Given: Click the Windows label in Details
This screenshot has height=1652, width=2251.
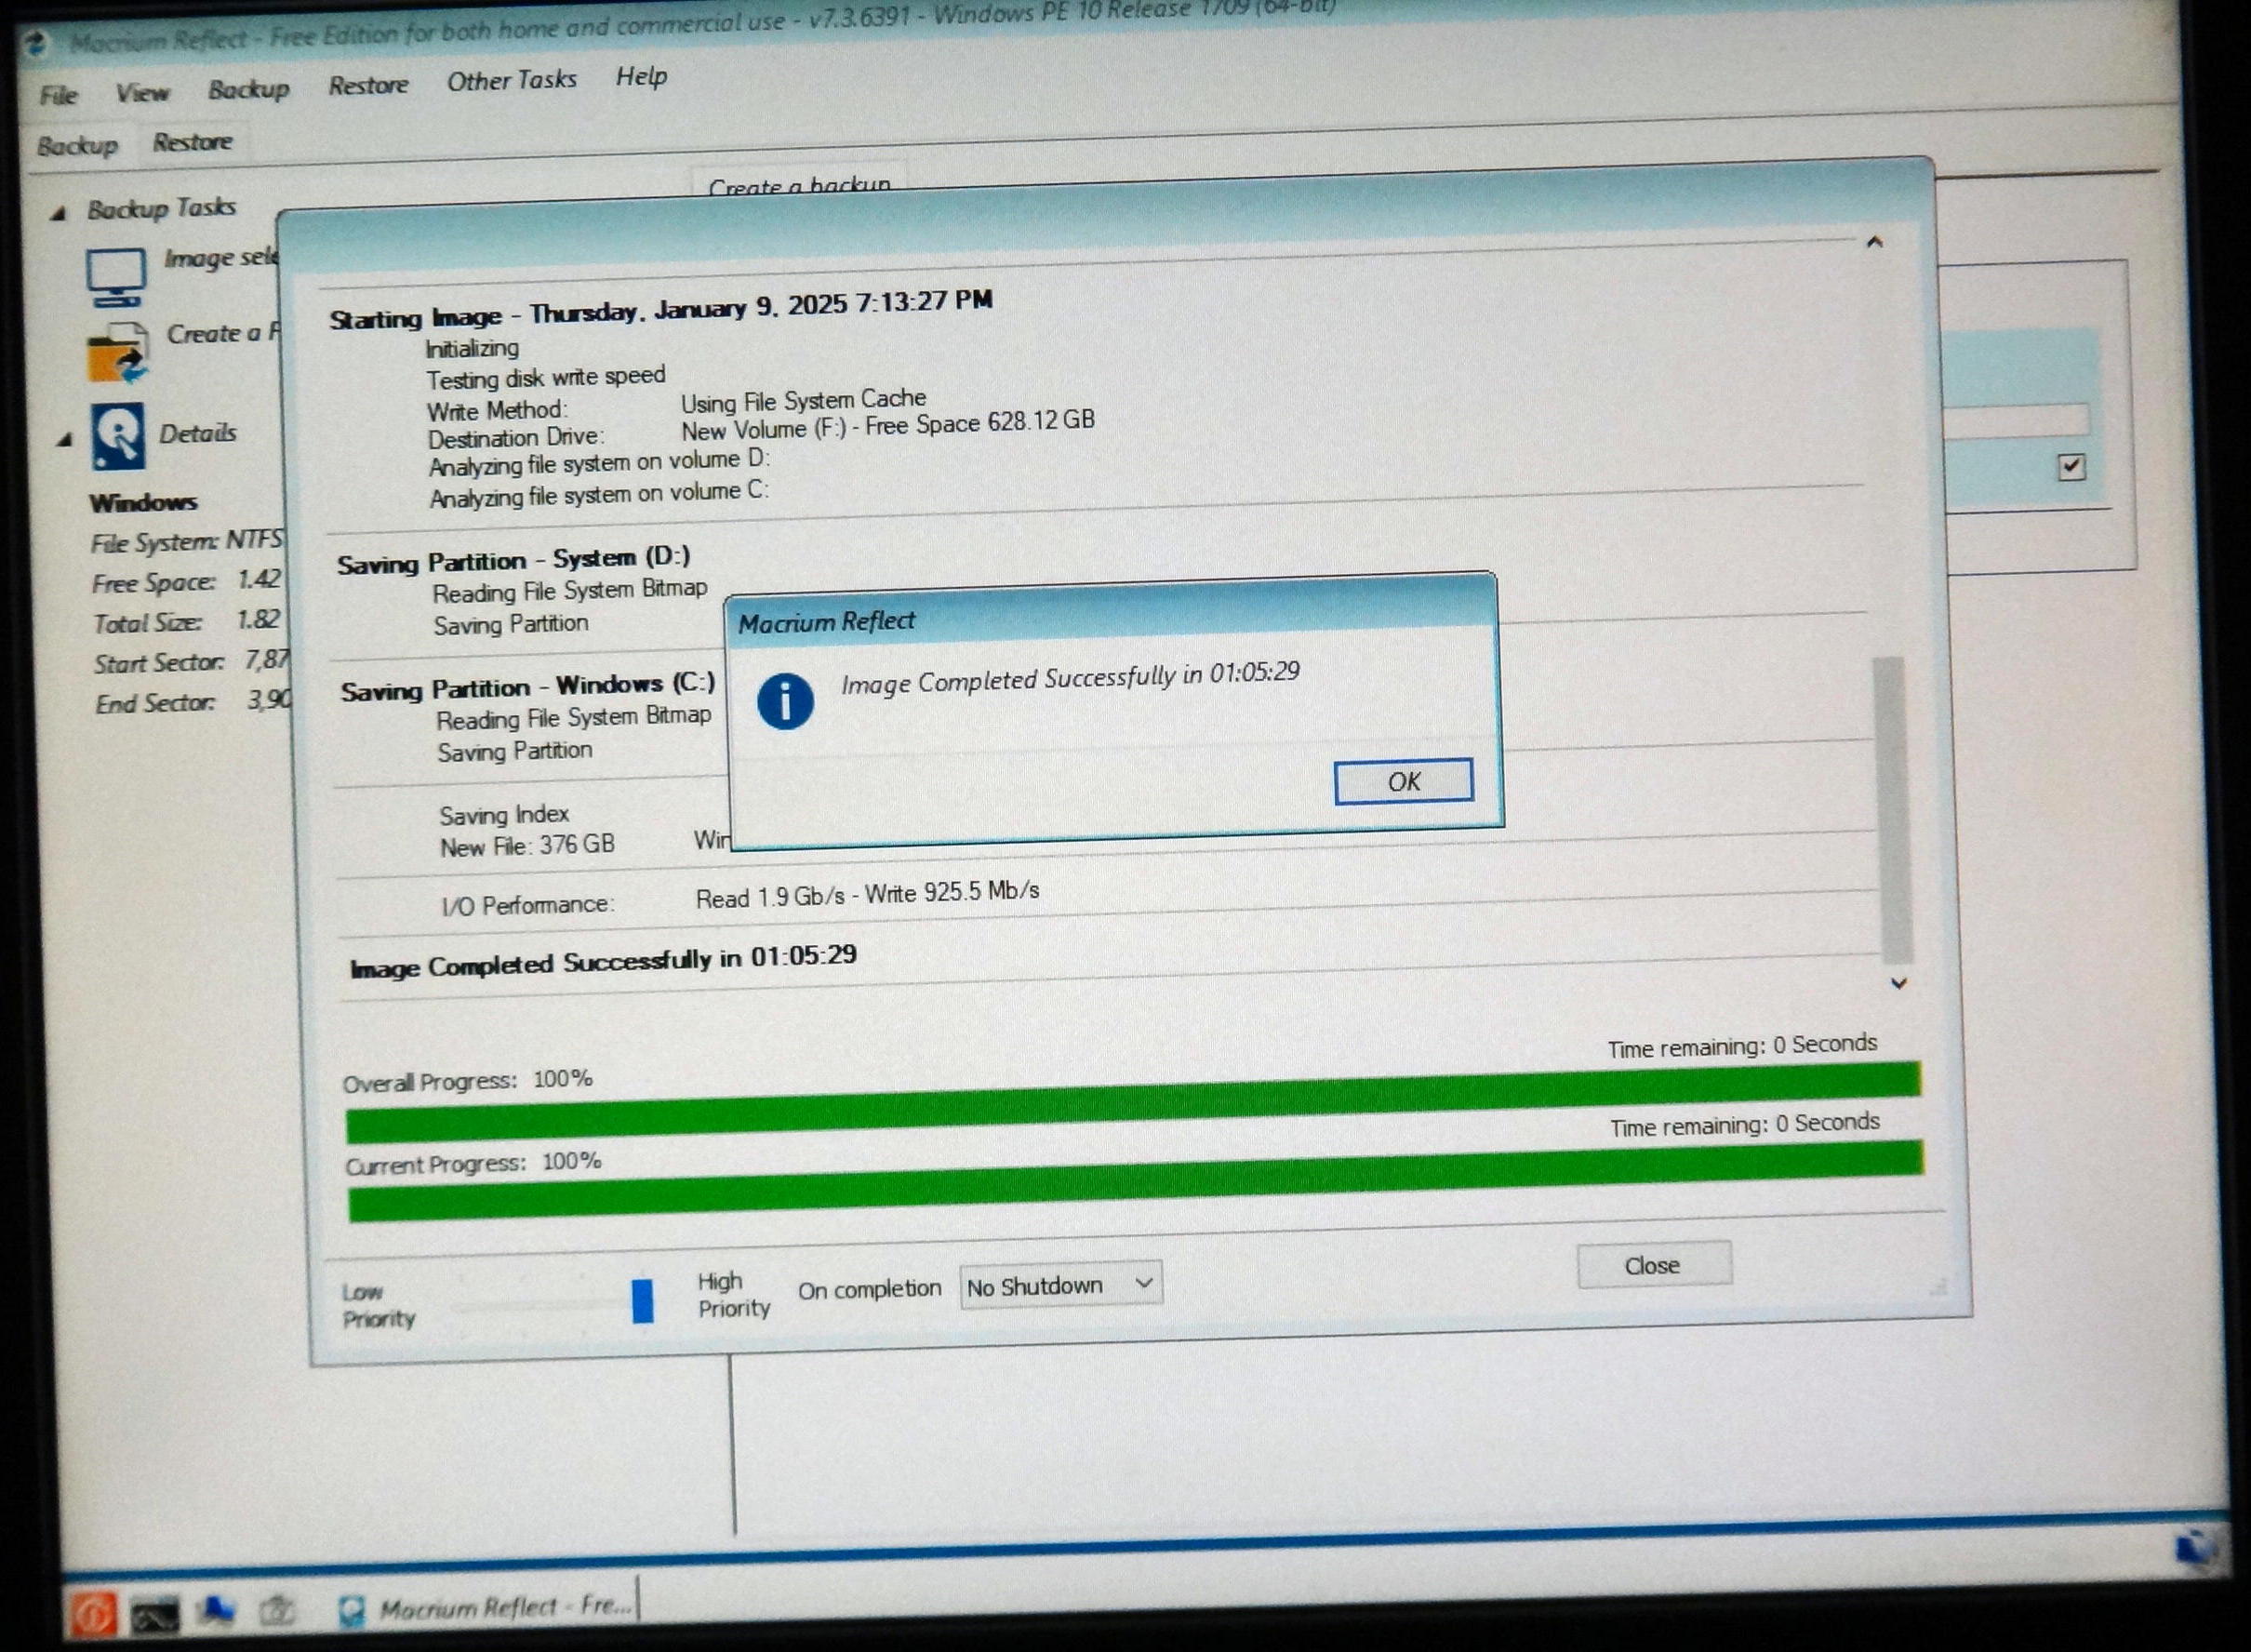Looking at the screenshot, I should (143, 502).
